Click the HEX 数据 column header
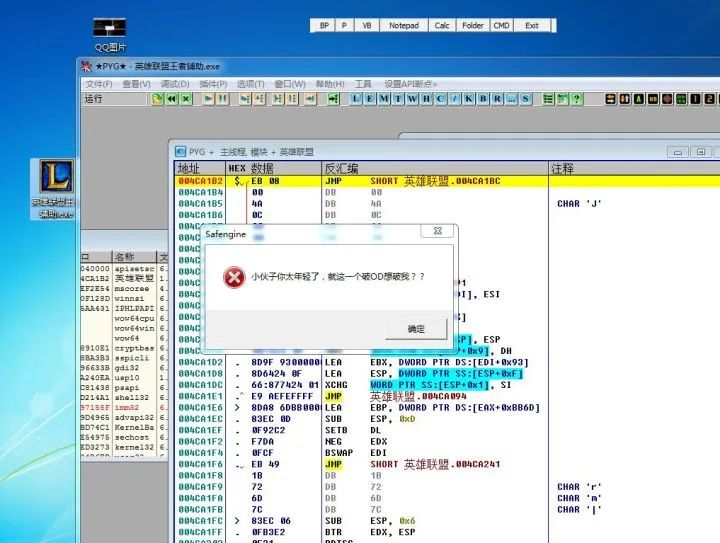 tap(274, 168)
